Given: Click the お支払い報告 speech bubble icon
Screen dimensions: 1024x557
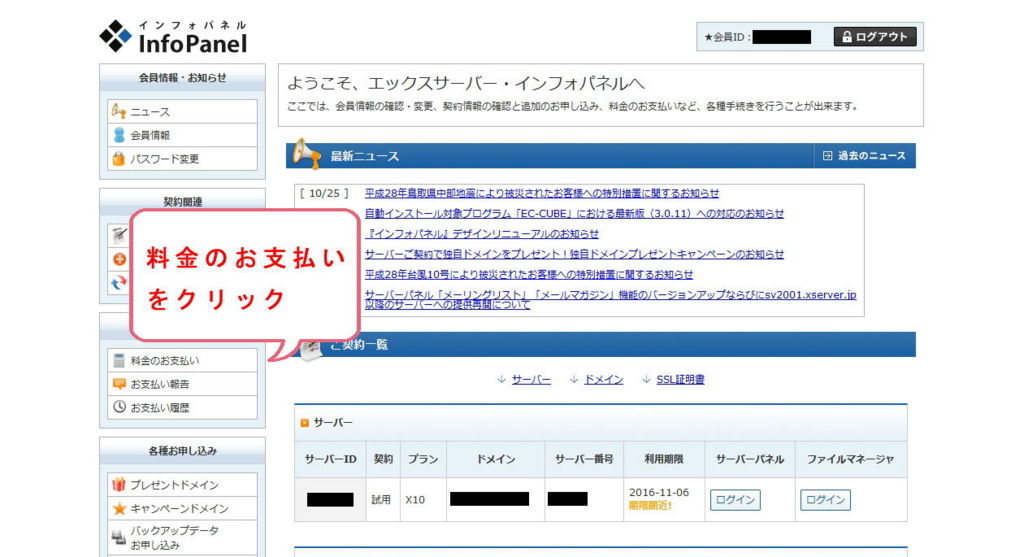Looking at the screenshot, I should click(x=119, y=383).
